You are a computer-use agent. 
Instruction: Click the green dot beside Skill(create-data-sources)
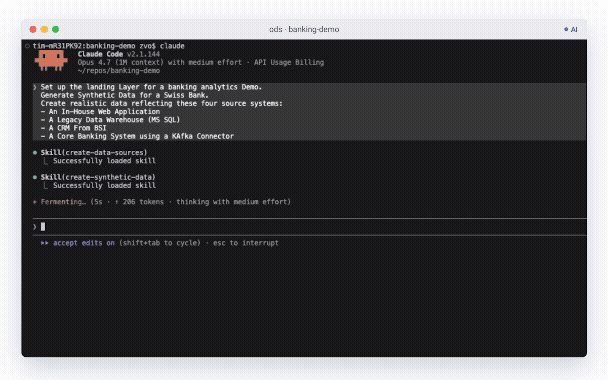click(x=35, y=152)
